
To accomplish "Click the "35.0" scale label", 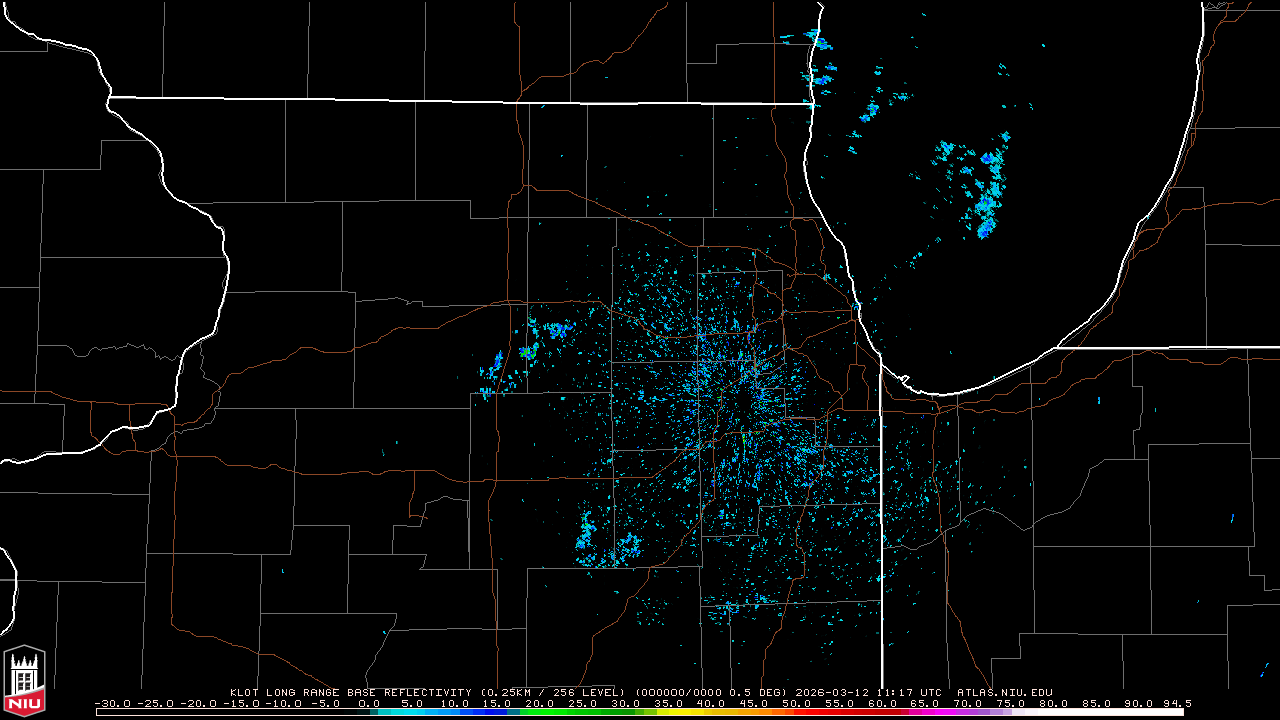I will (x=668, y=703).
